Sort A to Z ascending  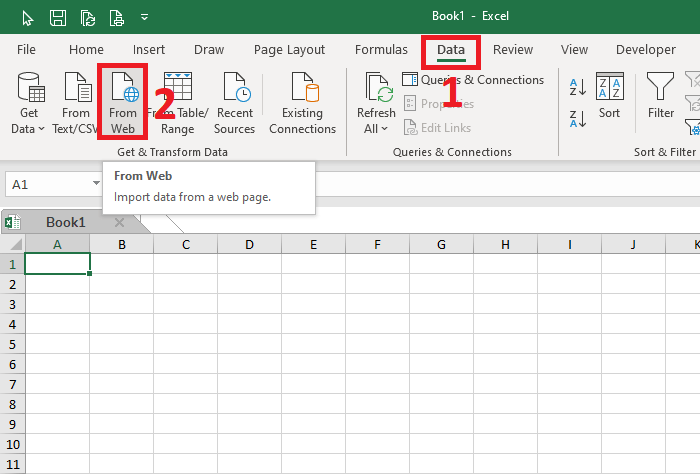(x=578, y=87)
